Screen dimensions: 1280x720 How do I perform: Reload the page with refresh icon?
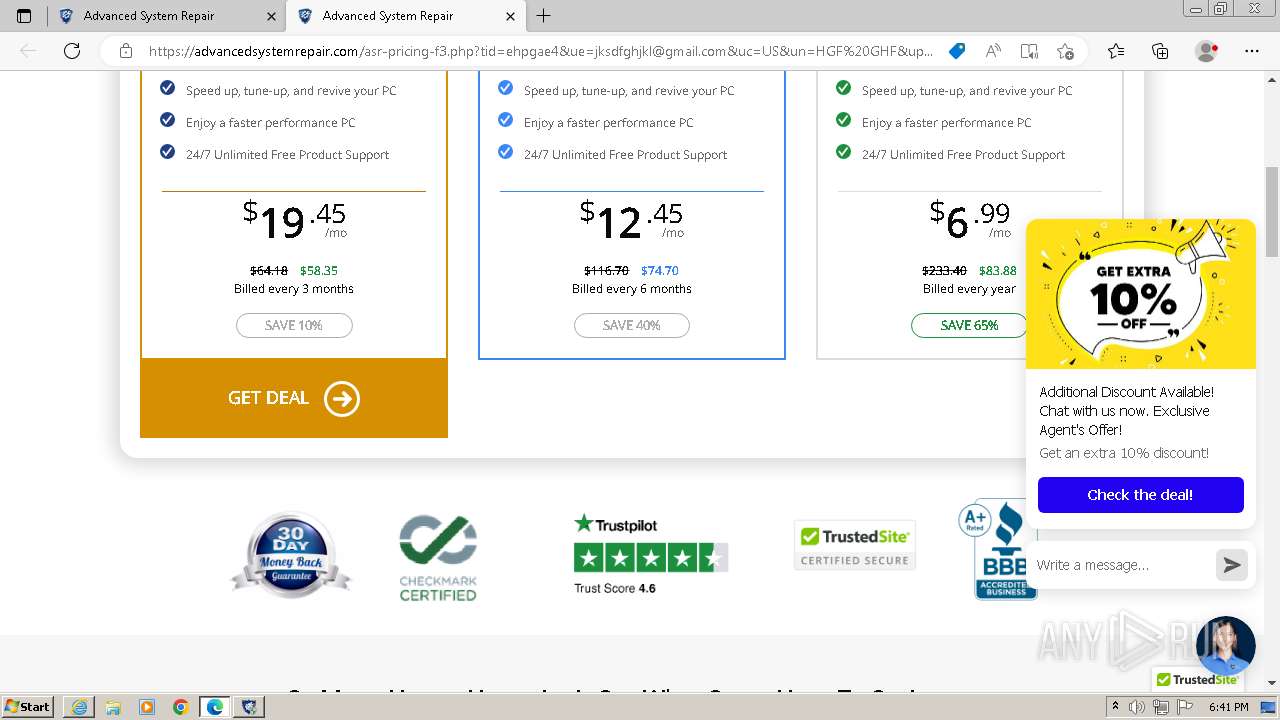click(72, 51)
